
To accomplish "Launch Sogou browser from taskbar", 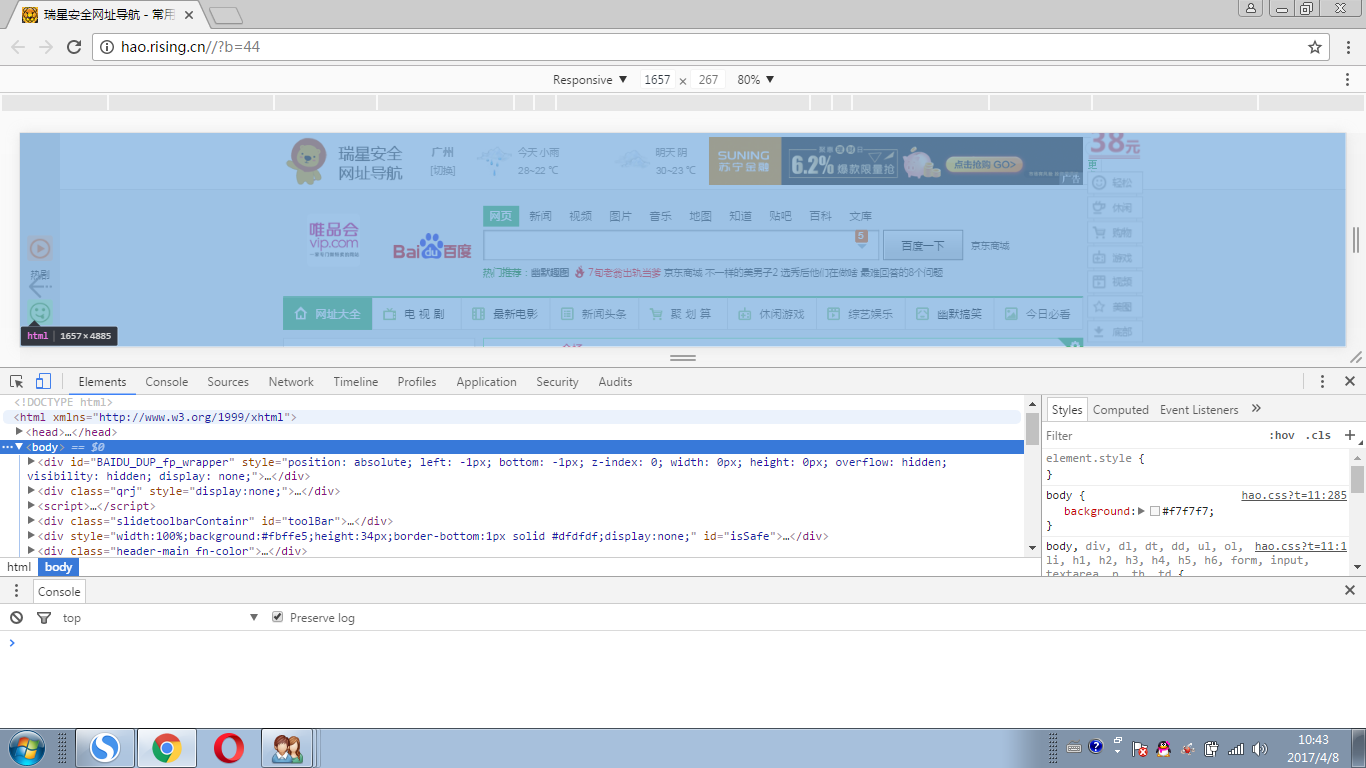I will pos(105,748).
